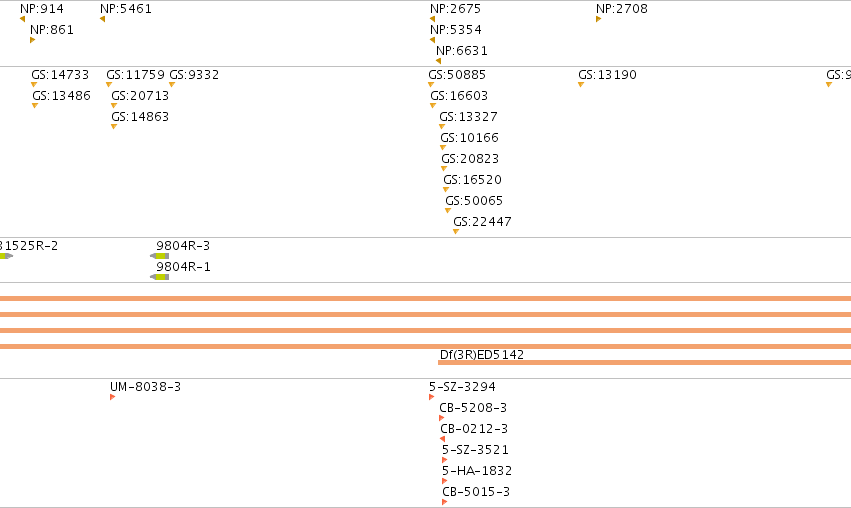Choose the GS:10166 feature label

pos(469,138)
